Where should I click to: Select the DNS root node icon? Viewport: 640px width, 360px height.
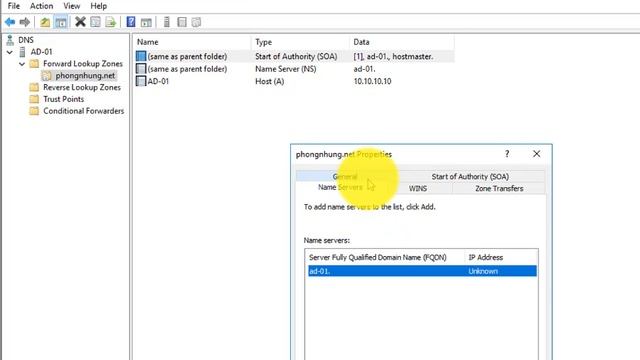[10, 40]
